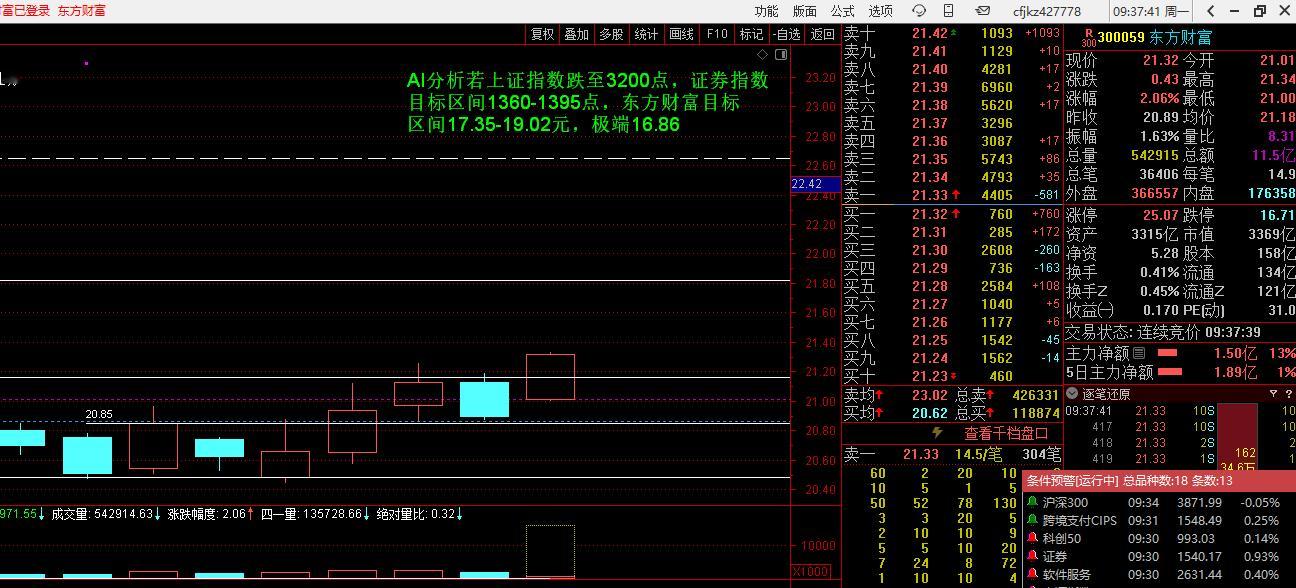Click the 涨跌幅度 indicator label
This screenshot has height=588, width=1296.
coord(211,514)
